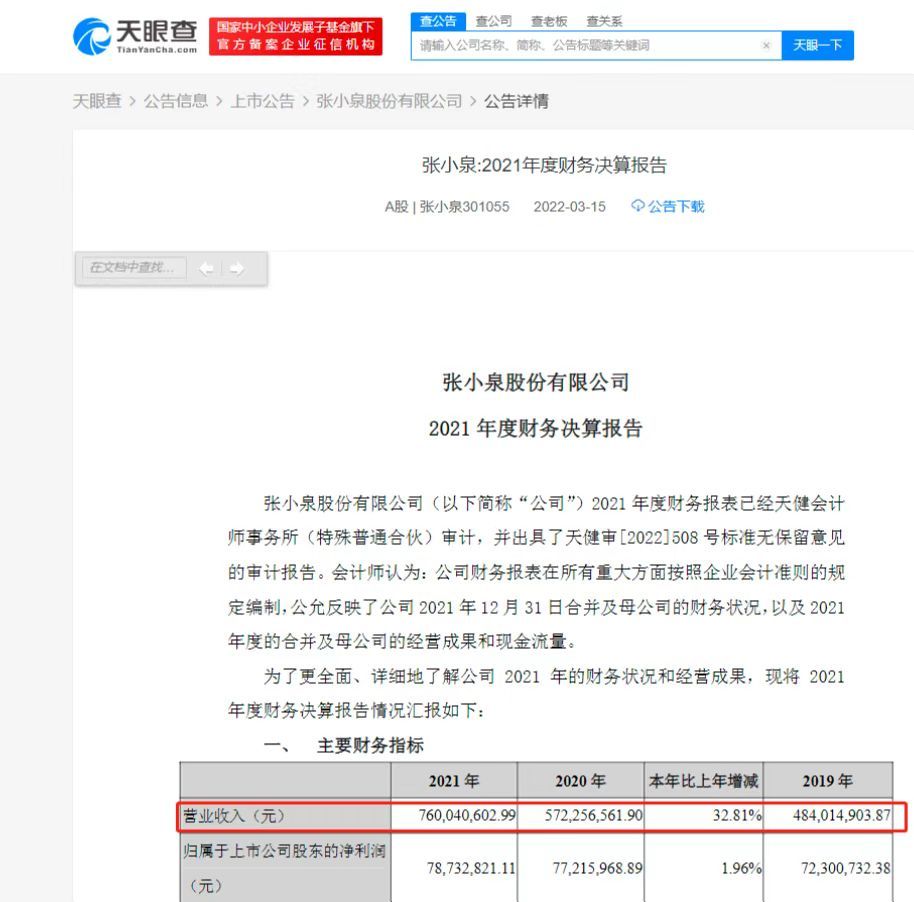The image size is (914, 902).
Task: Open the red official credit agency banner
Action: (296, 36)
